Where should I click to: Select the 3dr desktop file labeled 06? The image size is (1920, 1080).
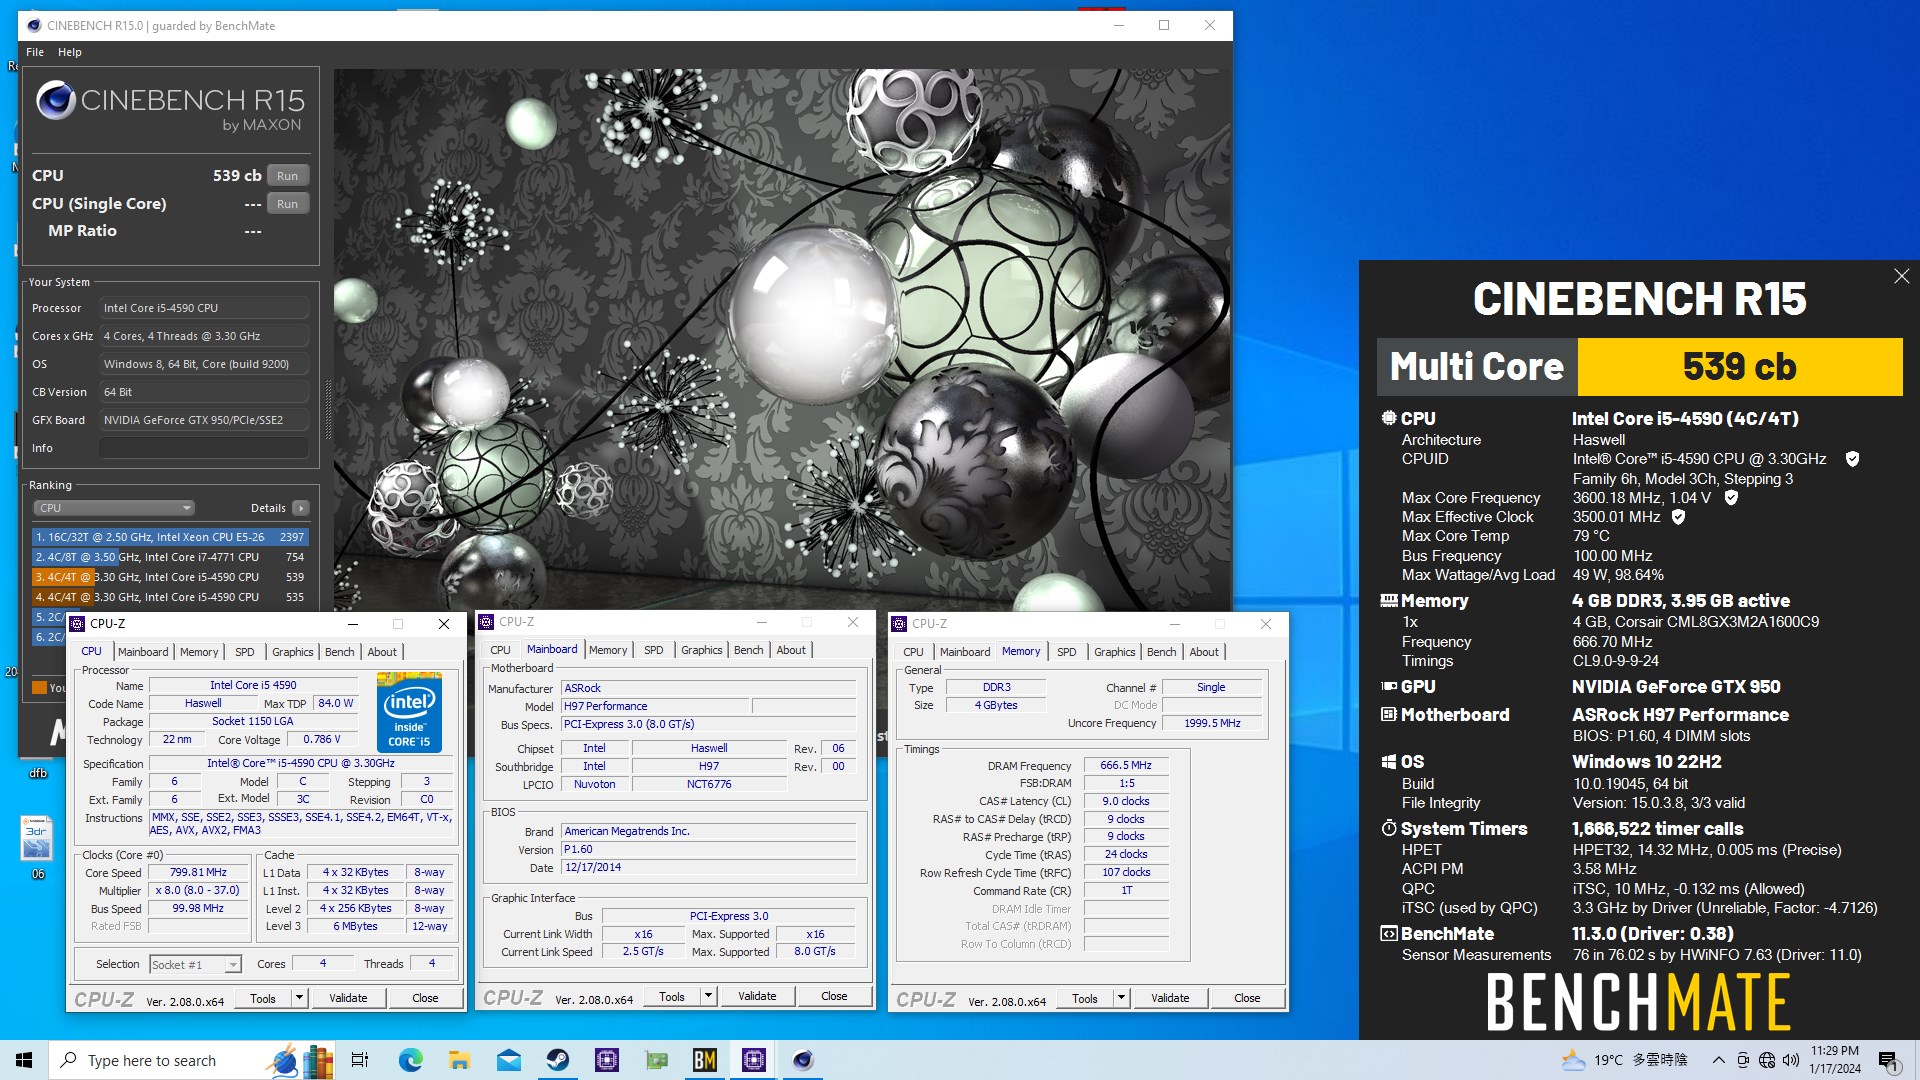(37, 846)
